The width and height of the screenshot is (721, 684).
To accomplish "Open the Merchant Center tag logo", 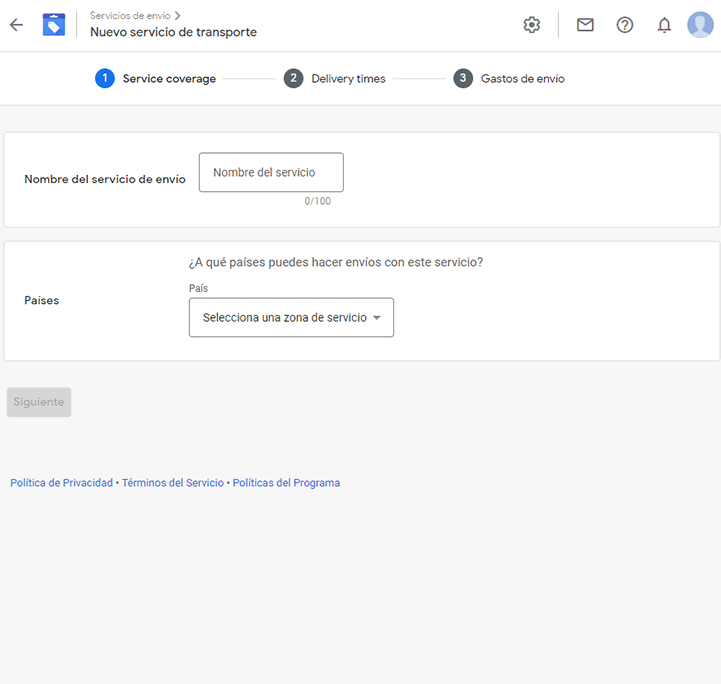I will click(54, 25).
